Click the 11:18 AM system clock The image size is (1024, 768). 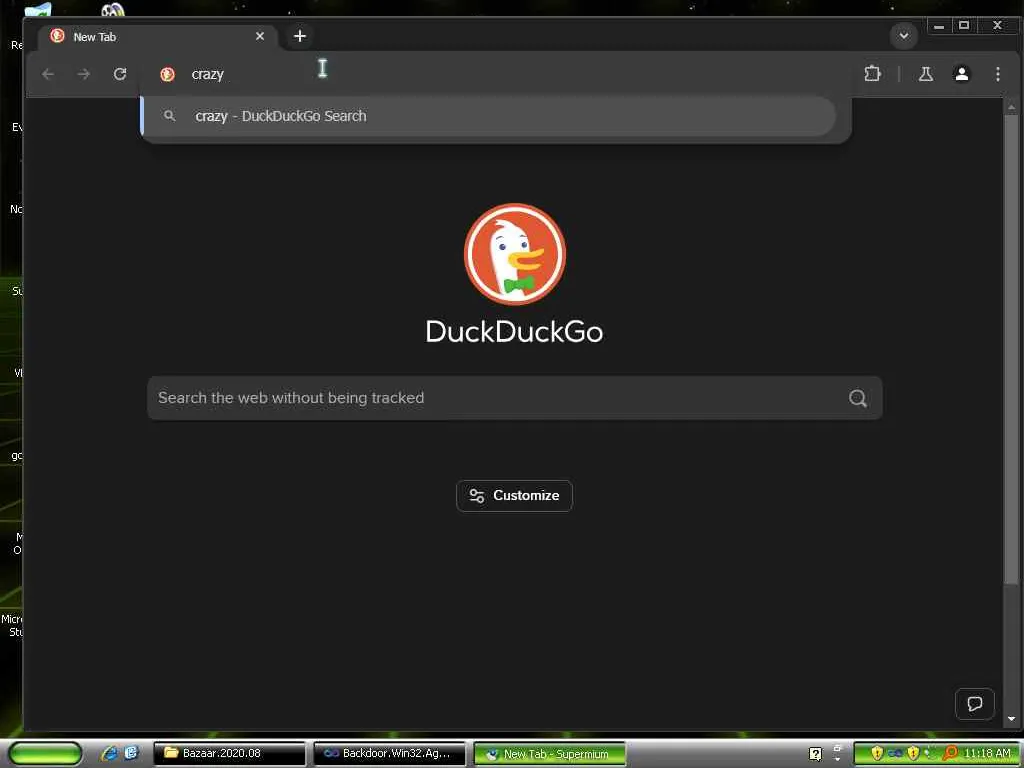click(987, 753)
